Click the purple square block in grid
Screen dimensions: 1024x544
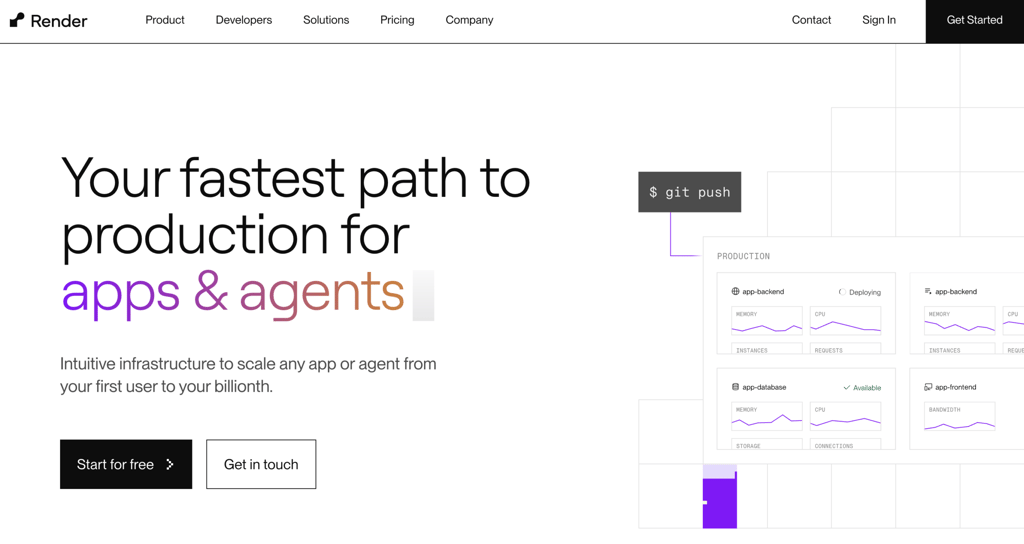click(720, 503)
